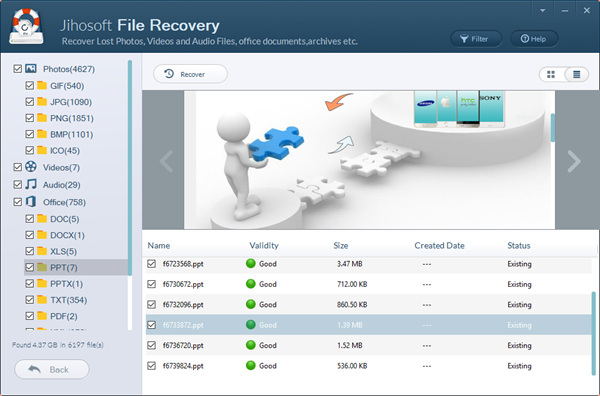Screen dimensions: 600x396
Task: Open the title bar dropdown menu arrow
Action: coord(543,11)
